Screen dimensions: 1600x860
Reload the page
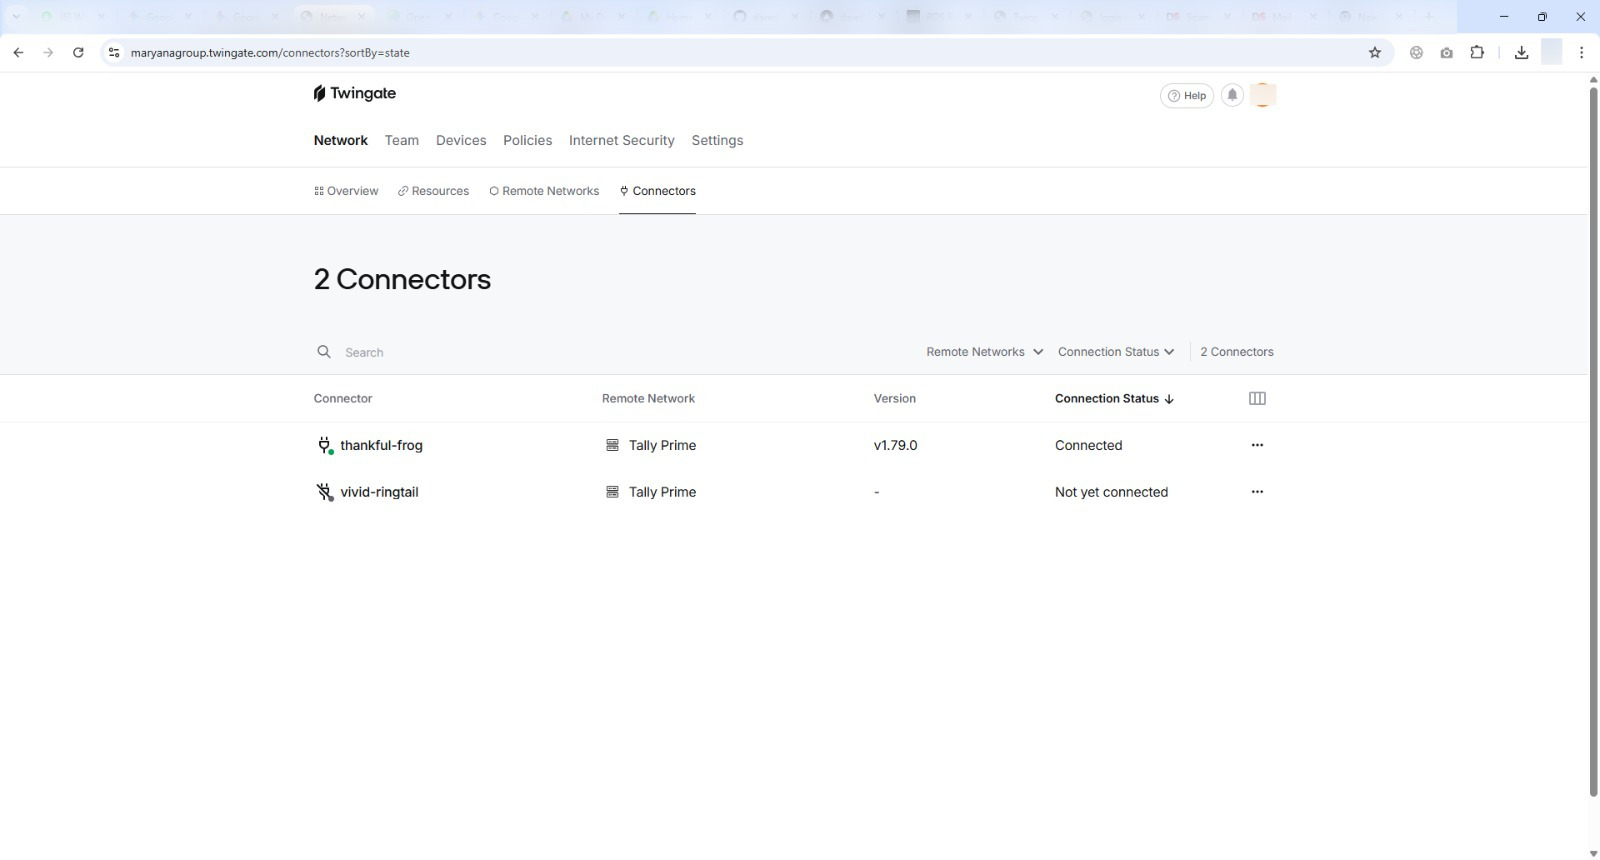tap(78, 53)
